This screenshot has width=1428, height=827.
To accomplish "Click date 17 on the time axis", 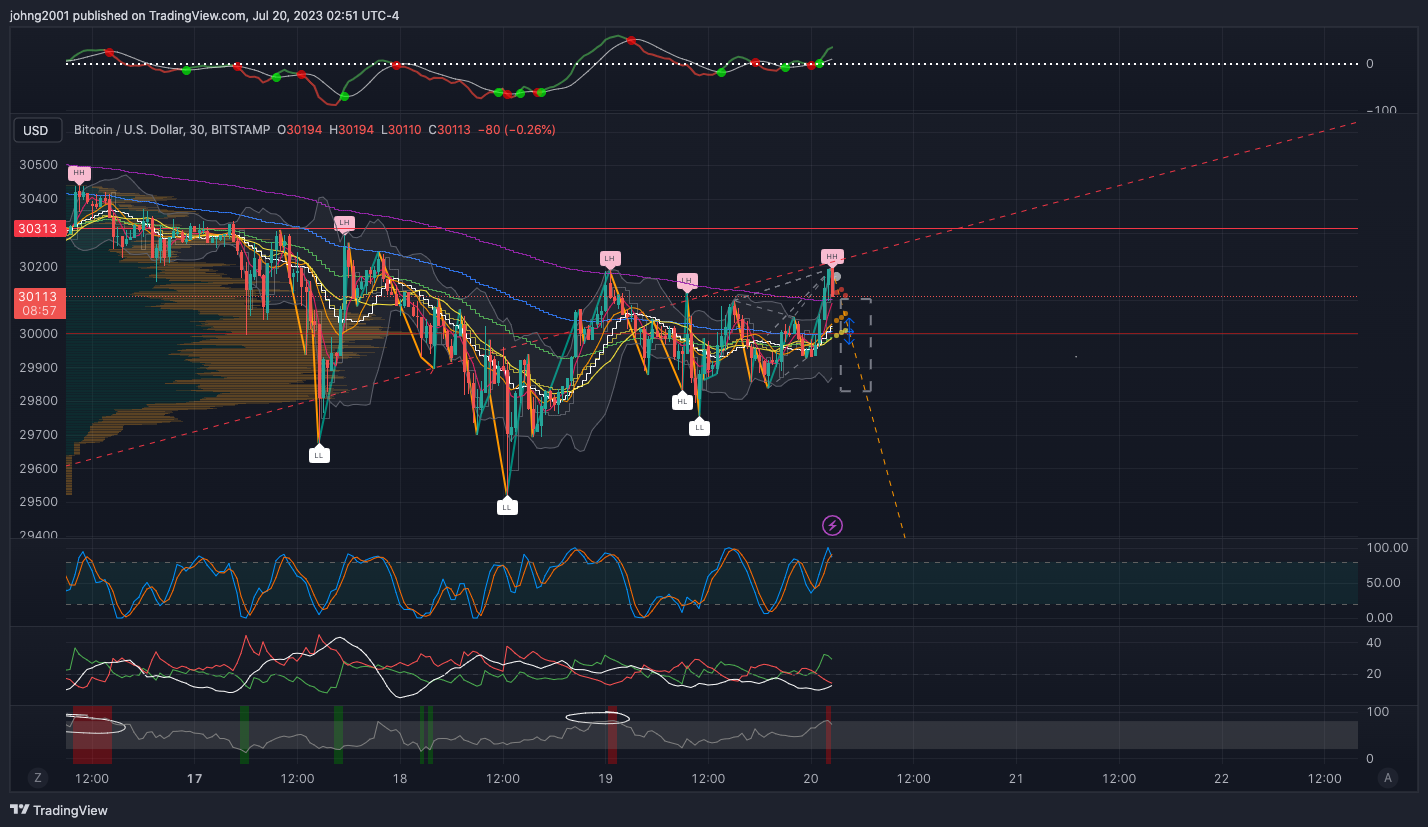I will click(195, 778).
